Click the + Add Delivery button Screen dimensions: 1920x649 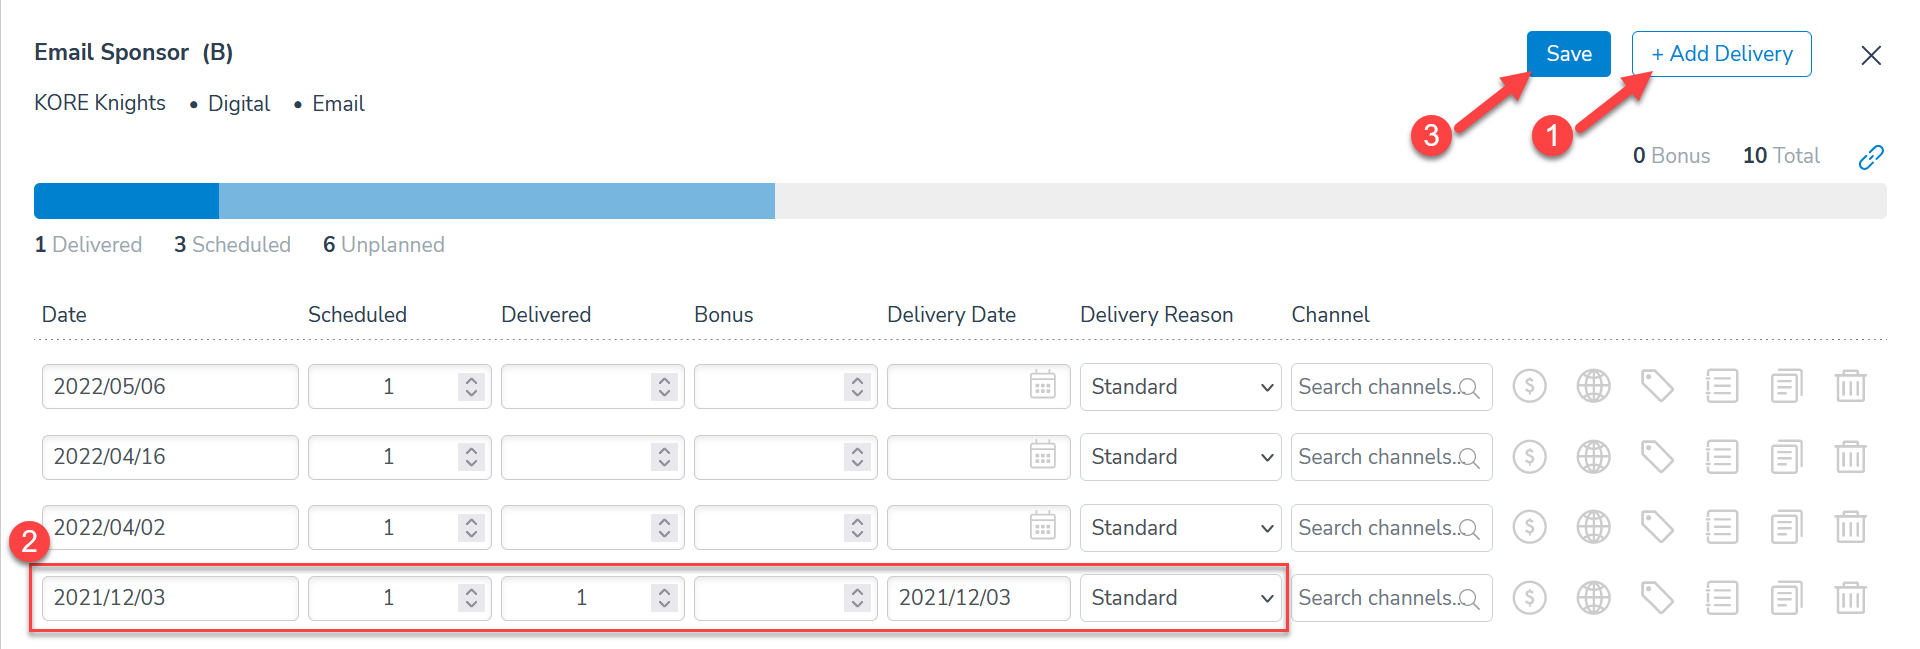pyautogui.click(x=1721, y=54)
